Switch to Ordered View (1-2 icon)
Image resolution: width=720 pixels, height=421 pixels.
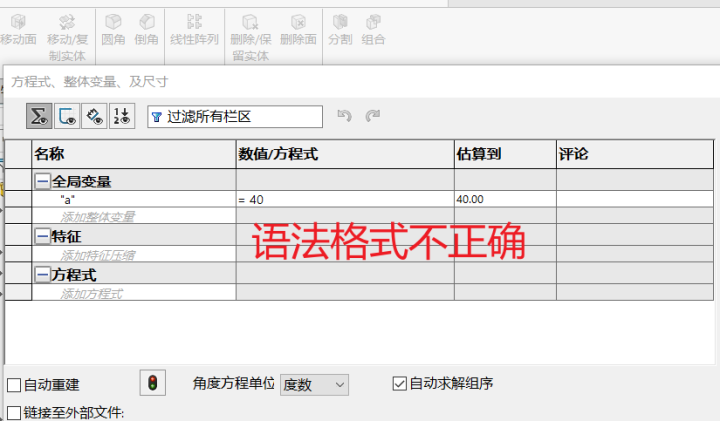(122, 116)
